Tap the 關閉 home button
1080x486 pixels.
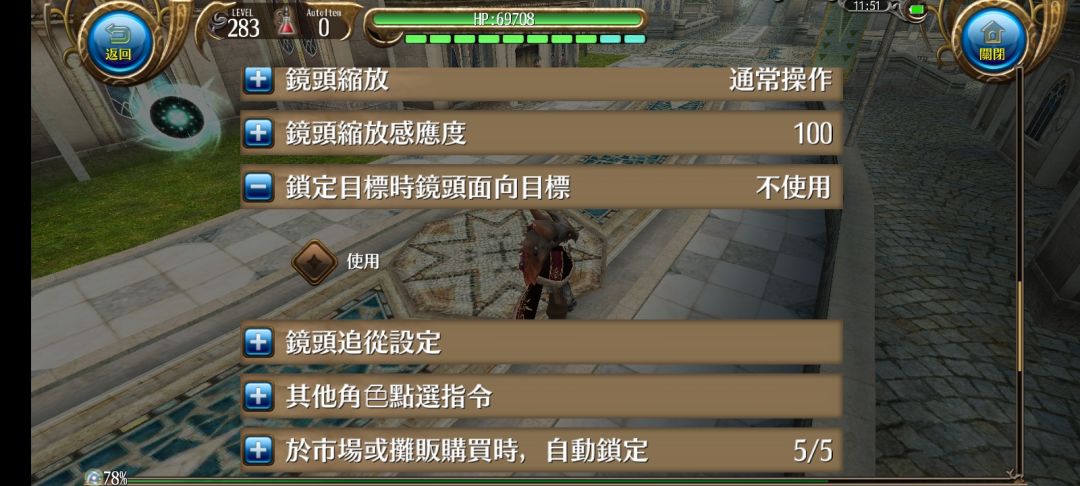(x=992, y=41)
